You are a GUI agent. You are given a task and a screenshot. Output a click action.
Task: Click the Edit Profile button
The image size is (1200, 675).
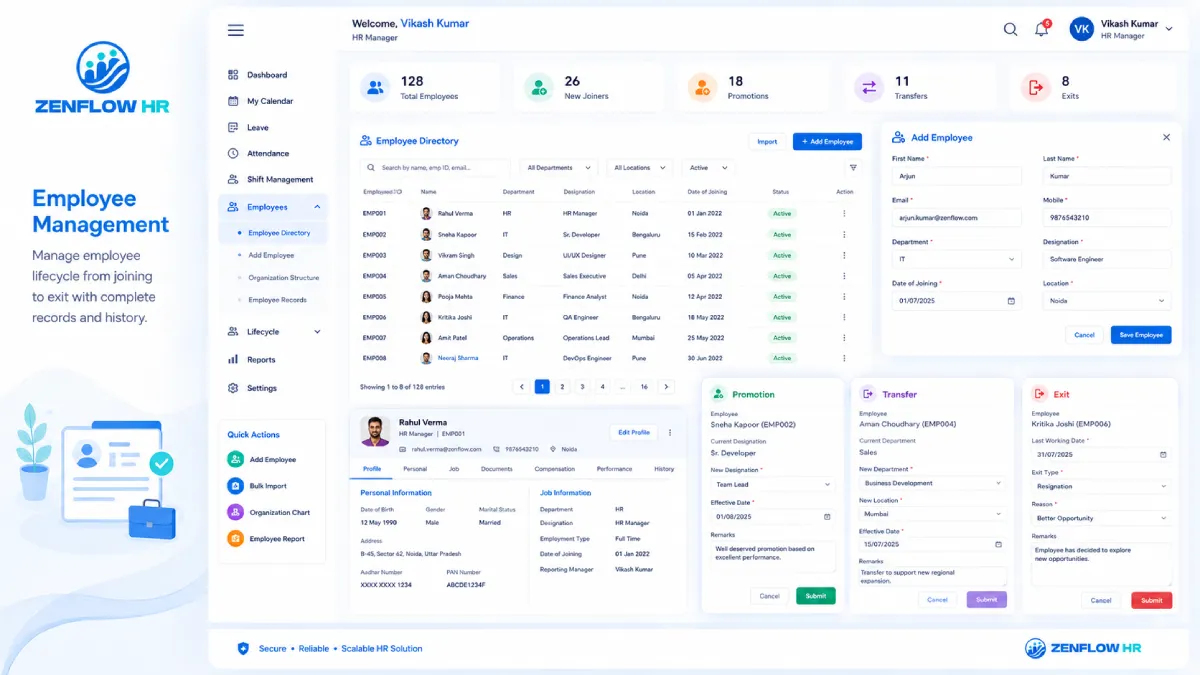tap(634, 433)
